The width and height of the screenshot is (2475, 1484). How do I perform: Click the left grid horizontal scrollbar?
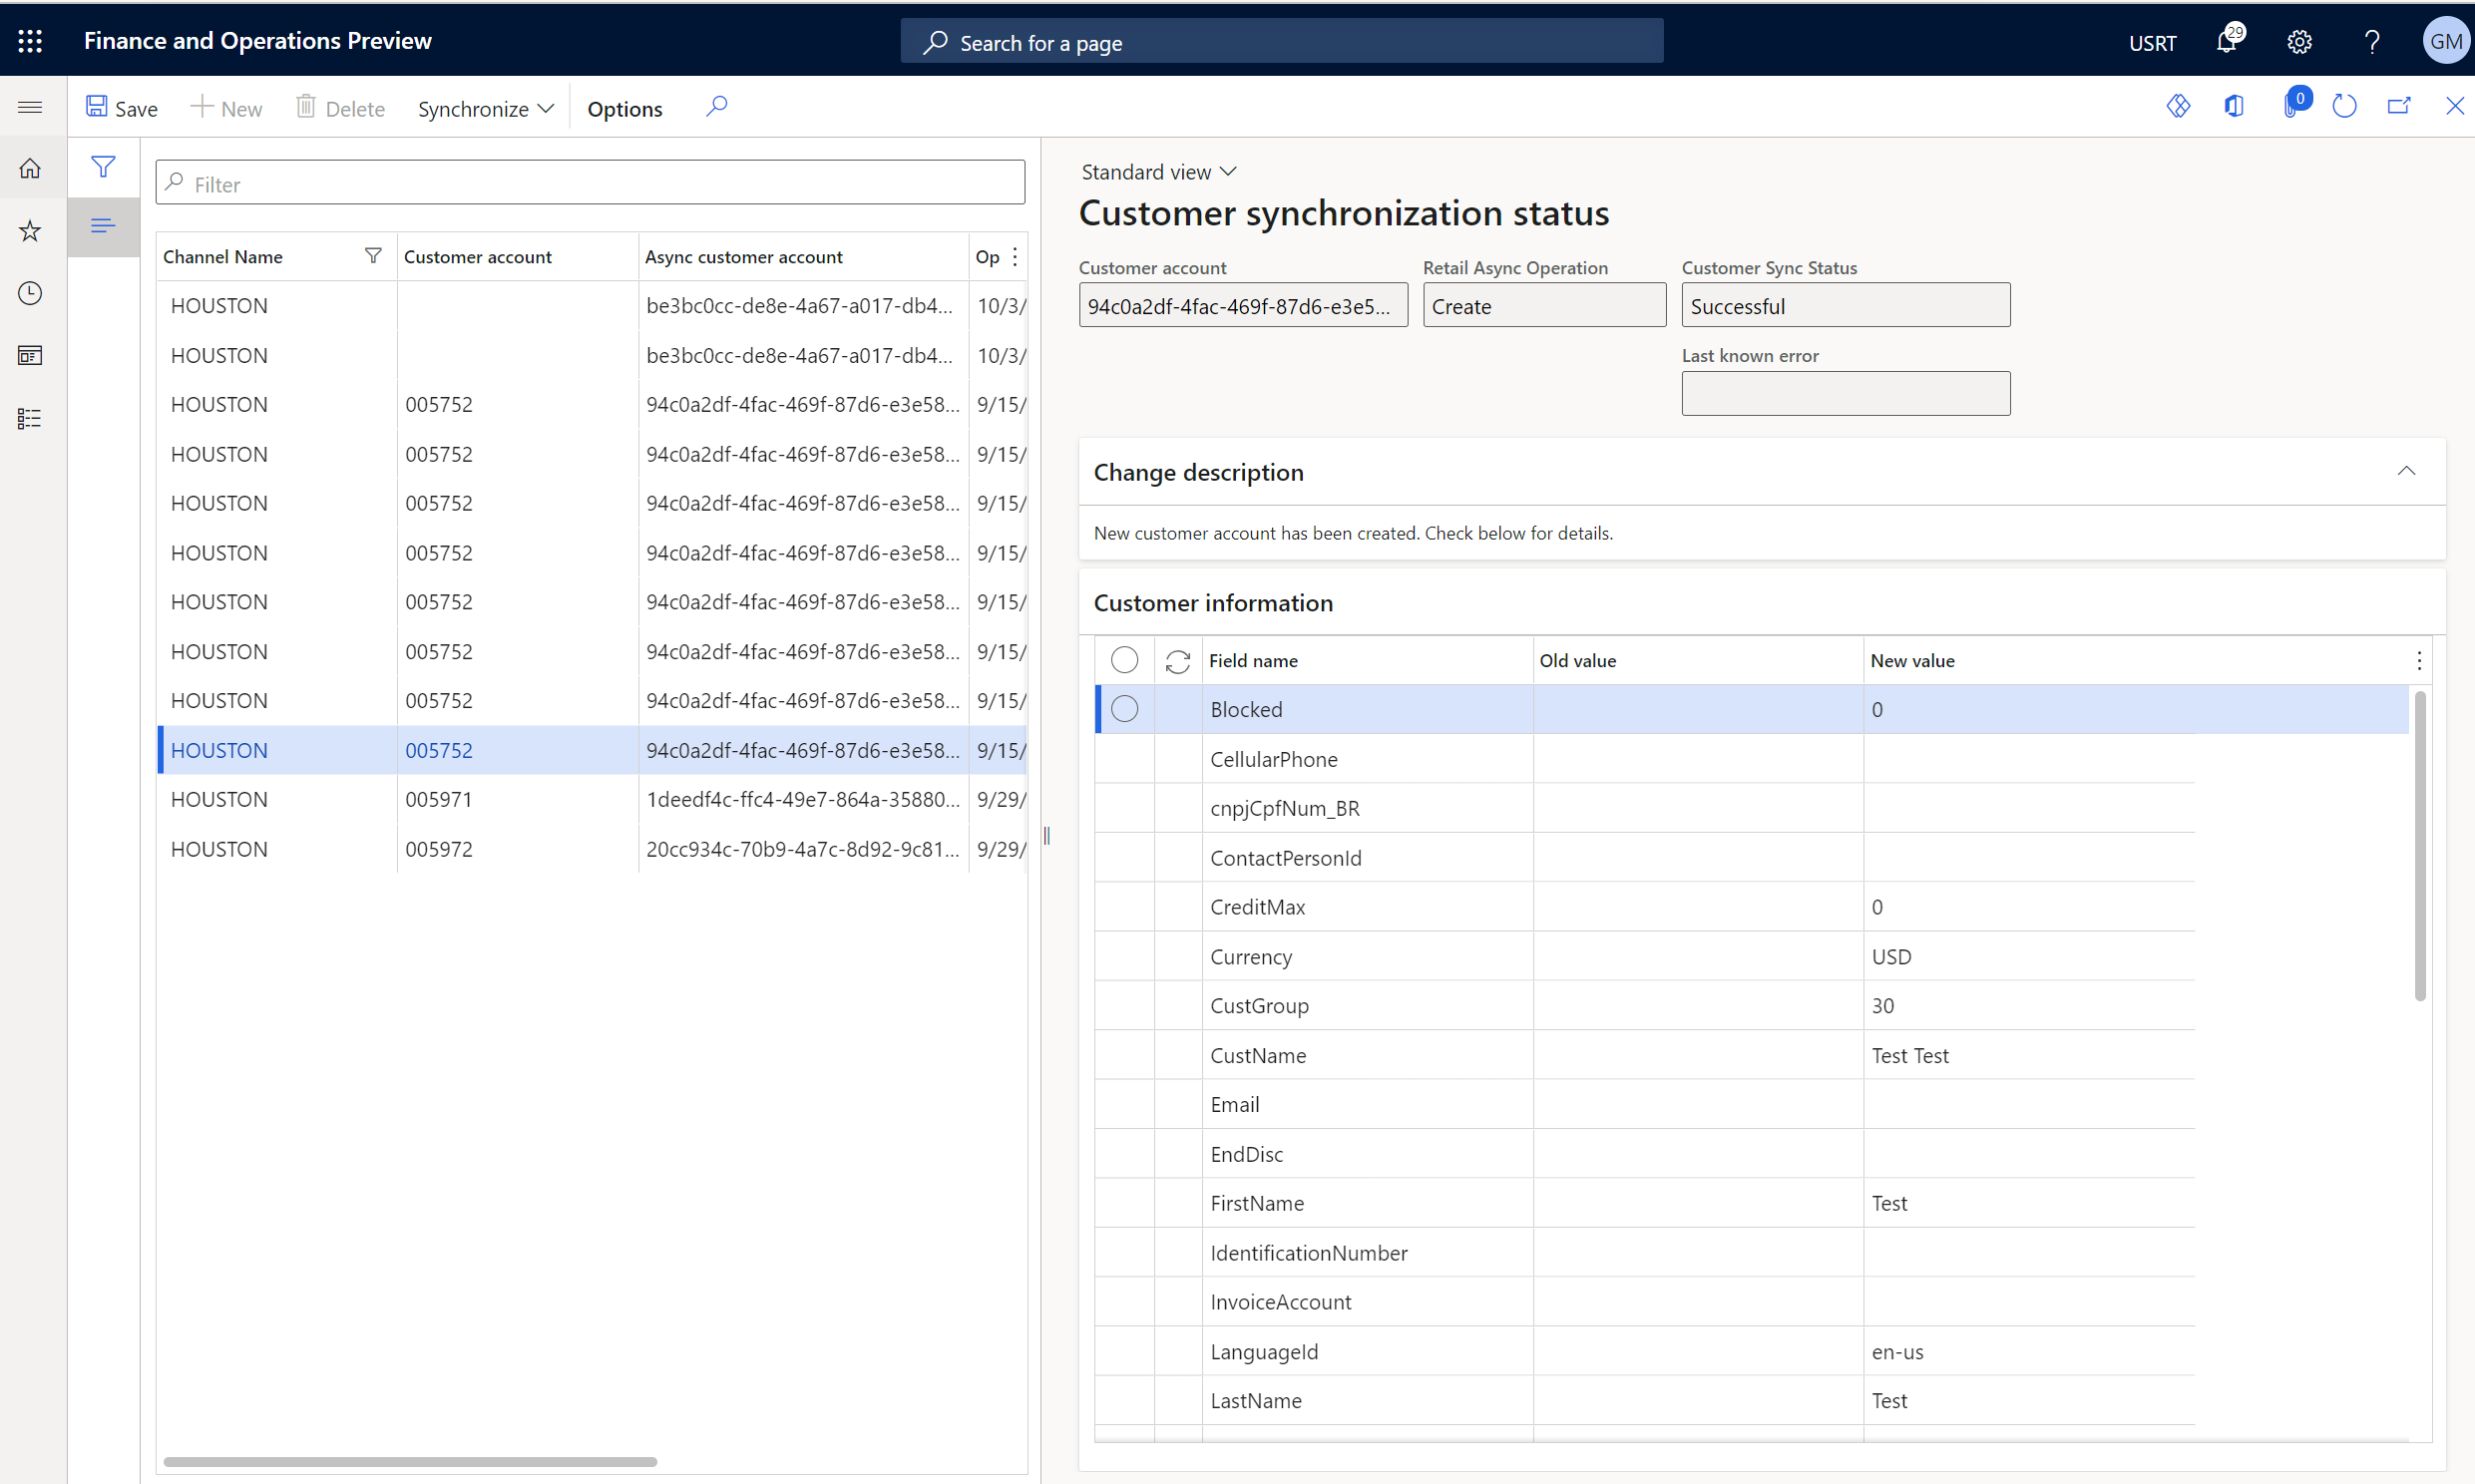410,1461
